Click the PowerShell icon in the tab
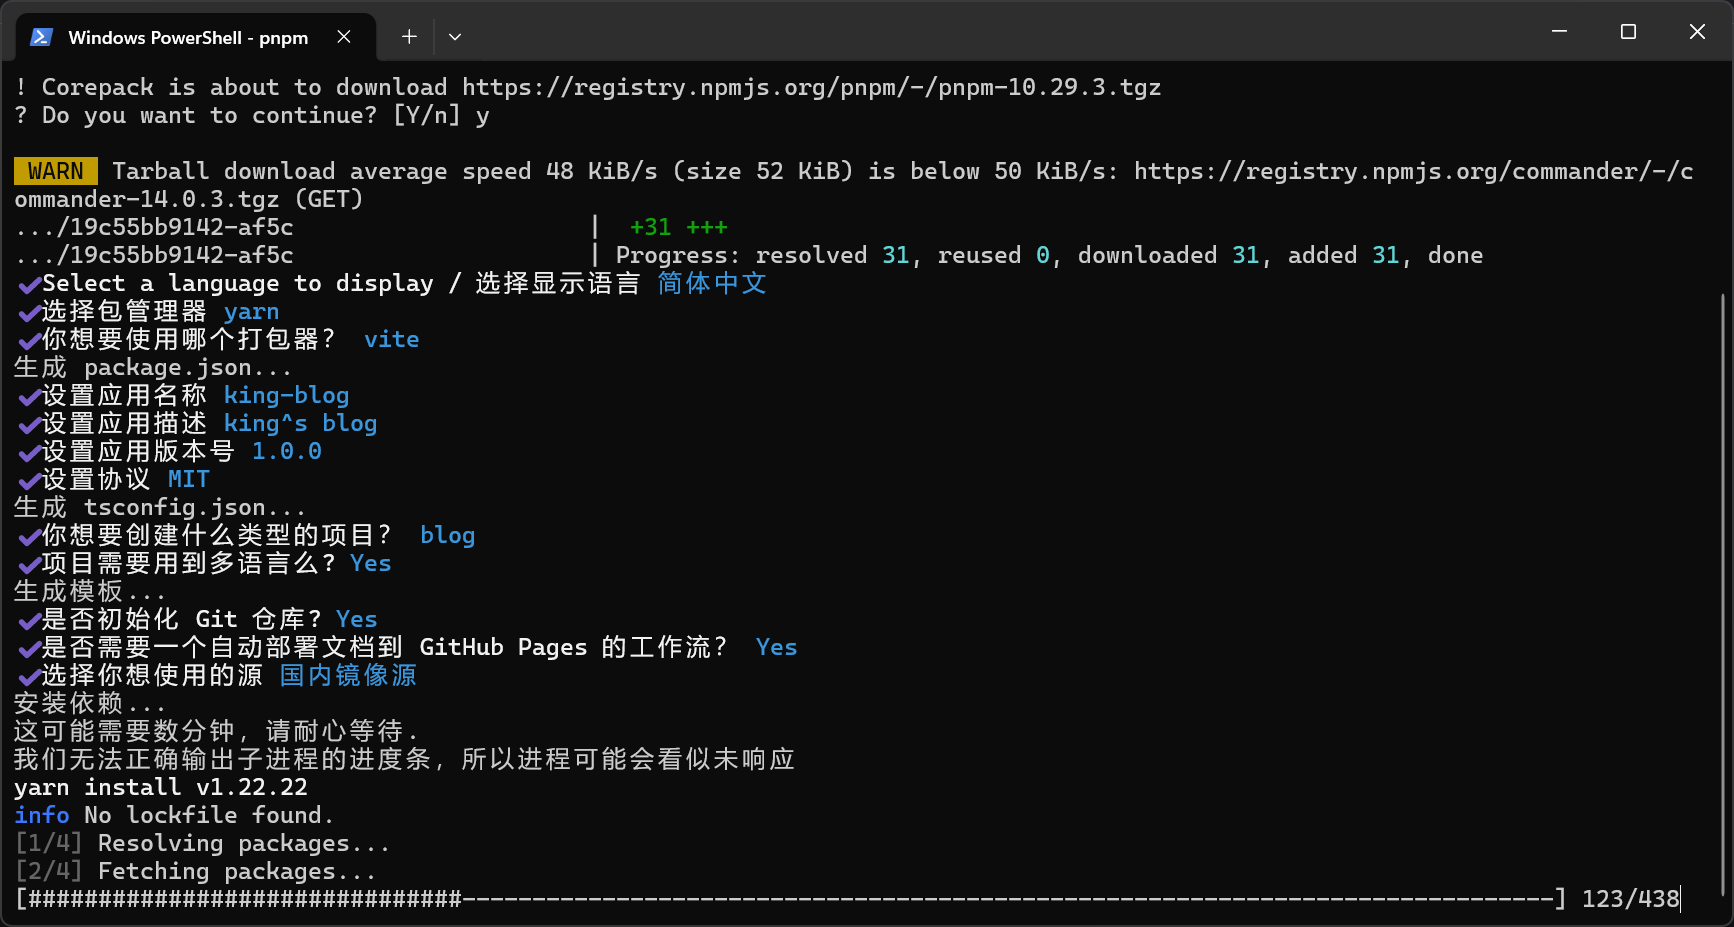Screen dimensions: 1734x927 coord(41,37)
